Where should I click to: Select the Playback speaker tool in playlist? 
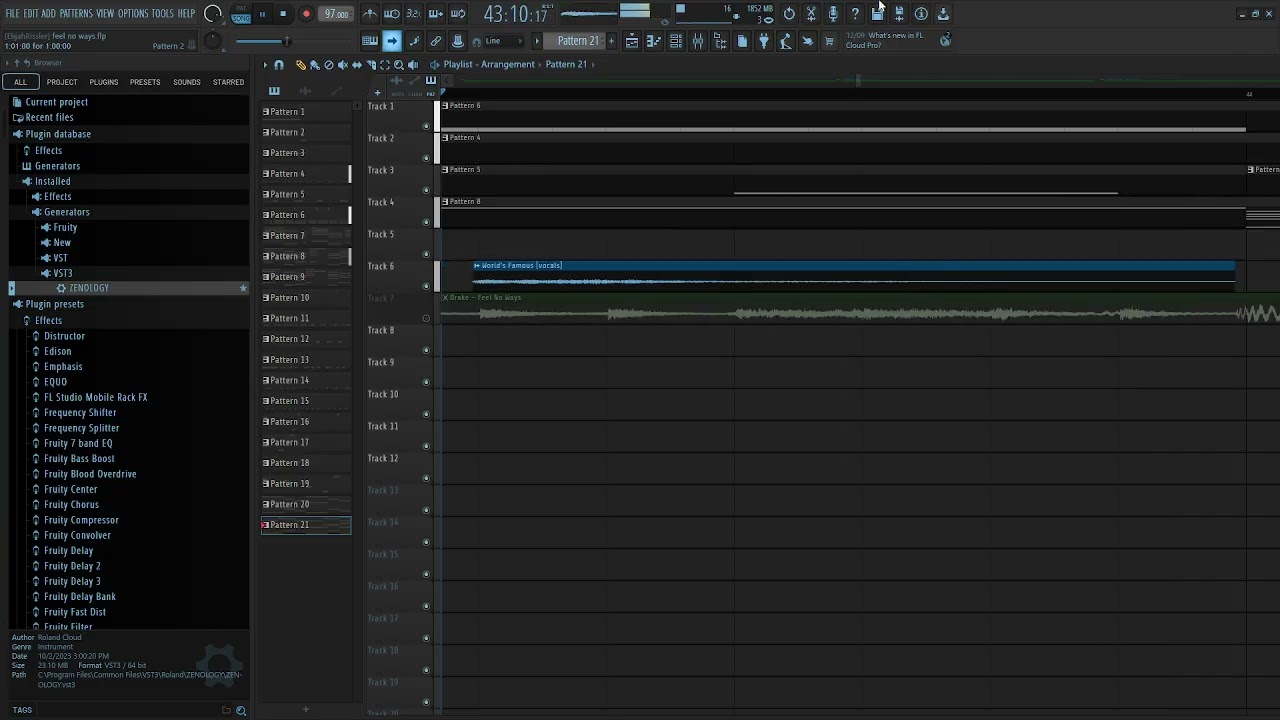point(412,65)
